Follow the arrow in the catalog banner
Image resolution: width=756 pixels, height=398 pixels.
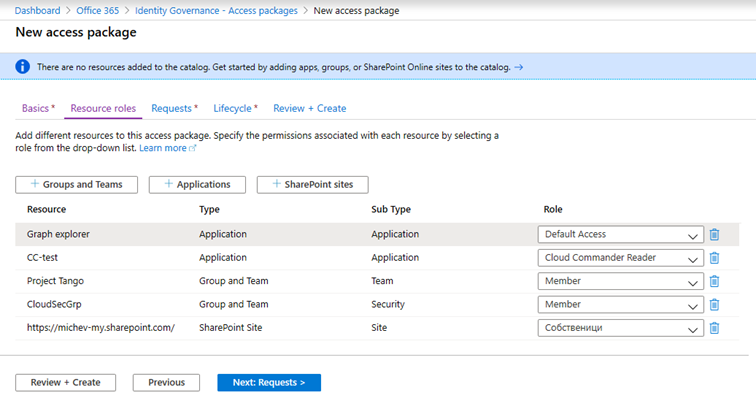(x=518, y=67)
